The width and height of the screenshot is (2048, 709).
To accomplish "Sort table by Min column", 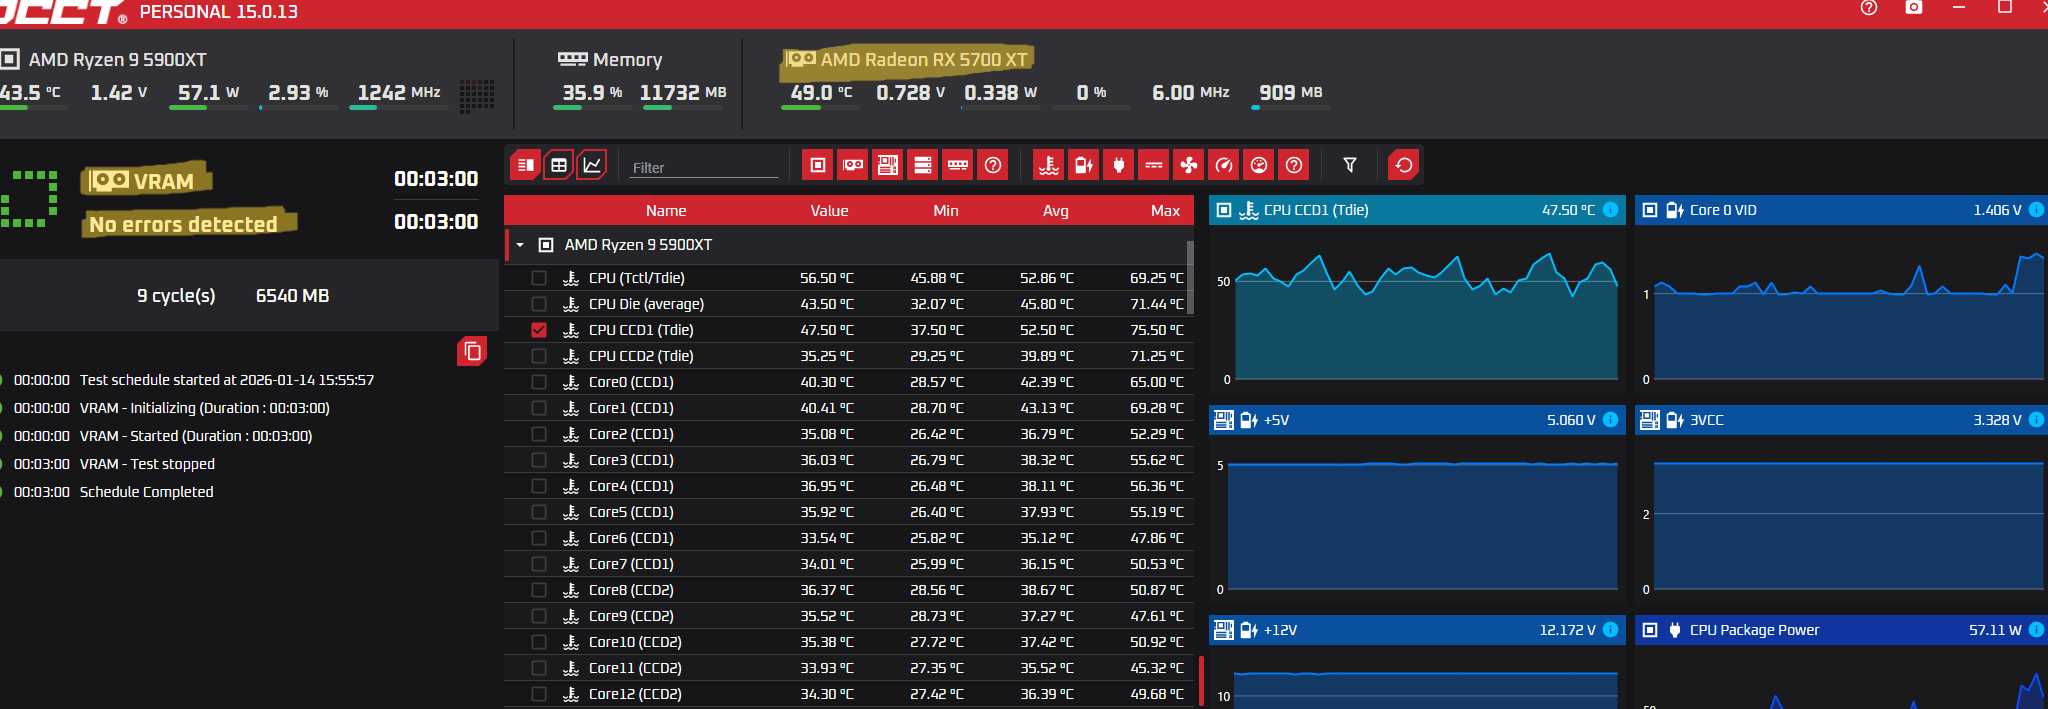I will [946, 211].
